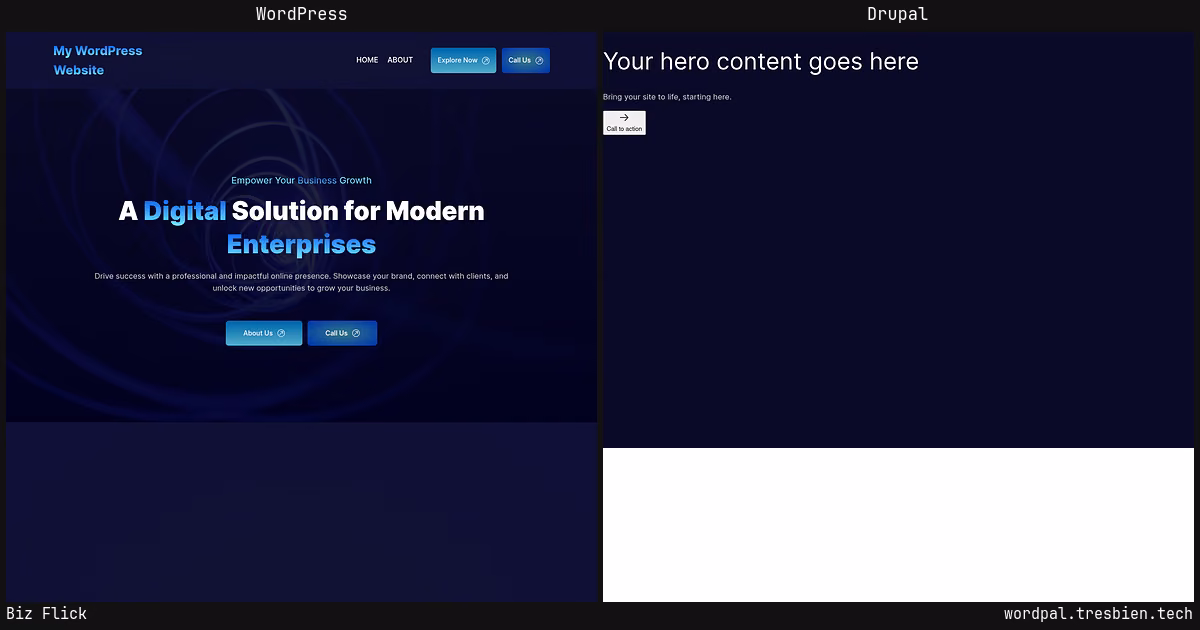Click the right arrow icon above Call to action
This screenshot has height=630, width=1200.
[x=624, y=117]
